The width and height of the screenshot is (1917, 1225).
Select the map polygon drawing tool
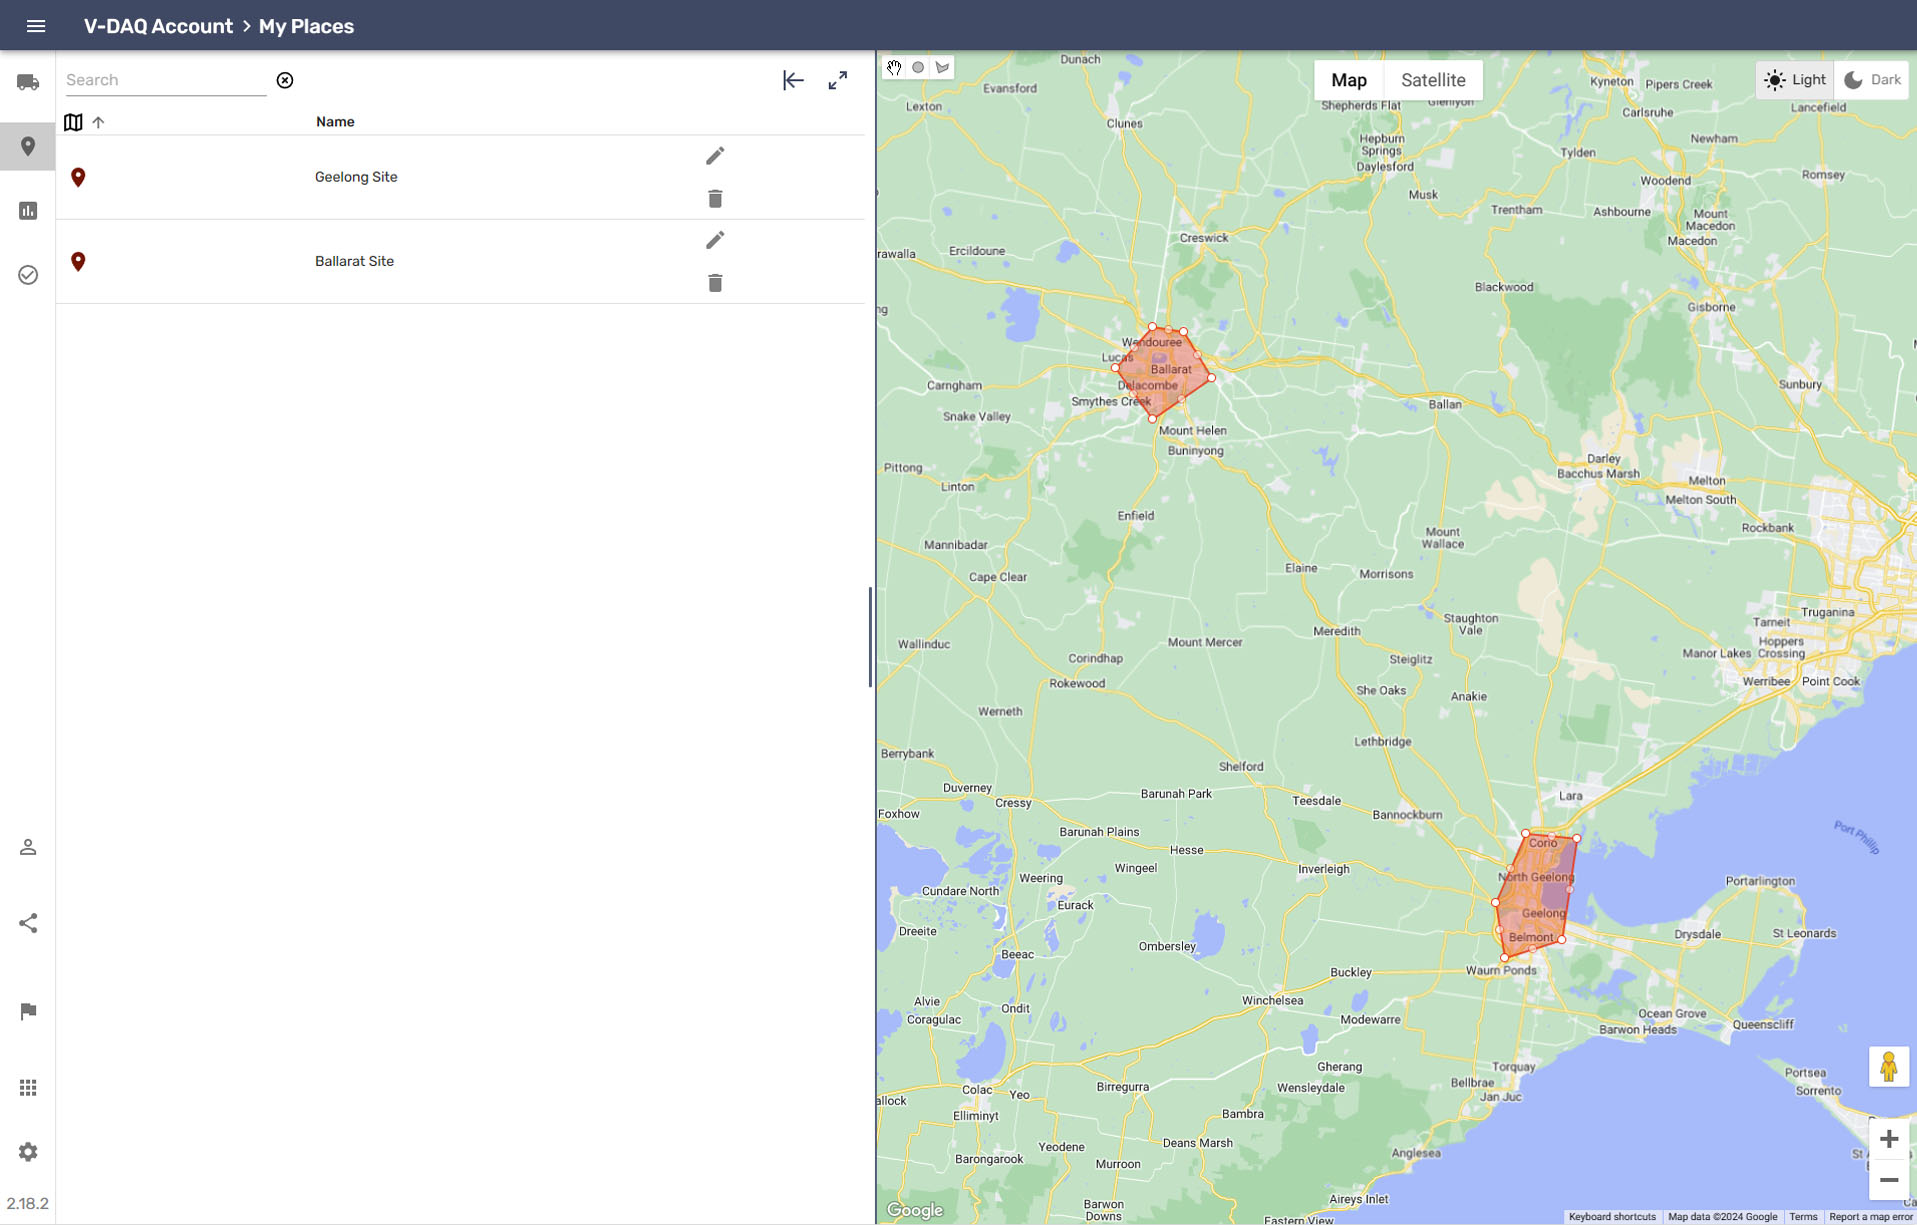click(x=942, y=67)
